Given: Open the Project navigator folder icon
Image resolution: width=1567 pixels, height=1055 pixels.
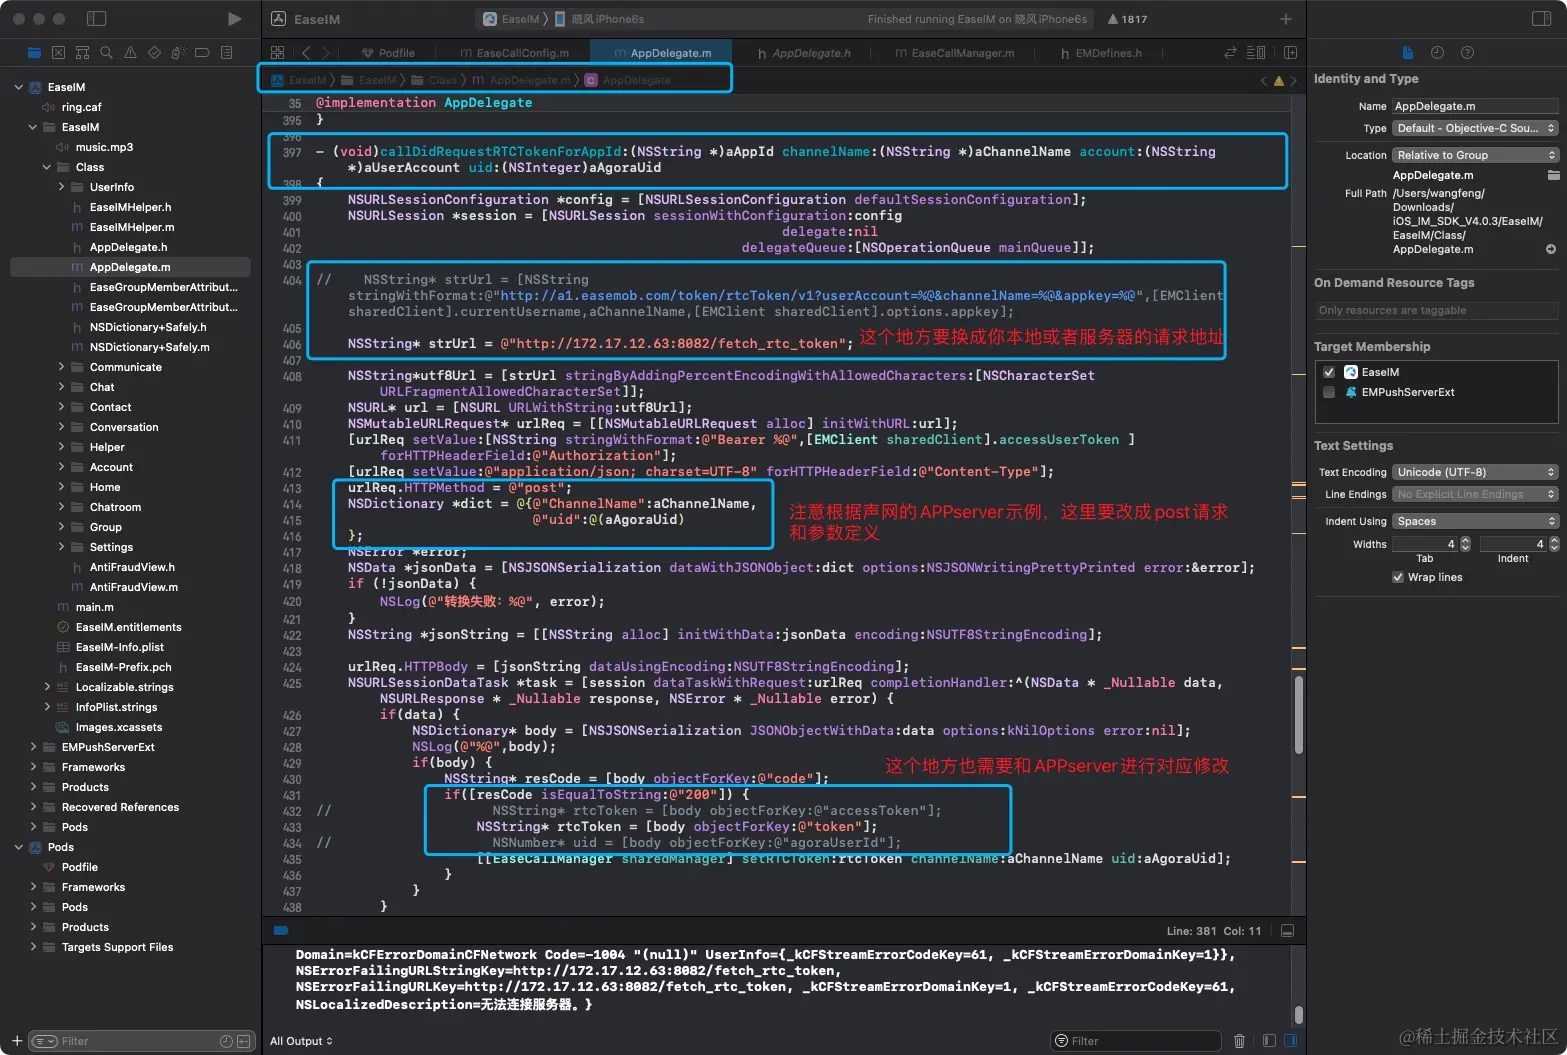Looking at the screenshot, I should pos(34,53).
